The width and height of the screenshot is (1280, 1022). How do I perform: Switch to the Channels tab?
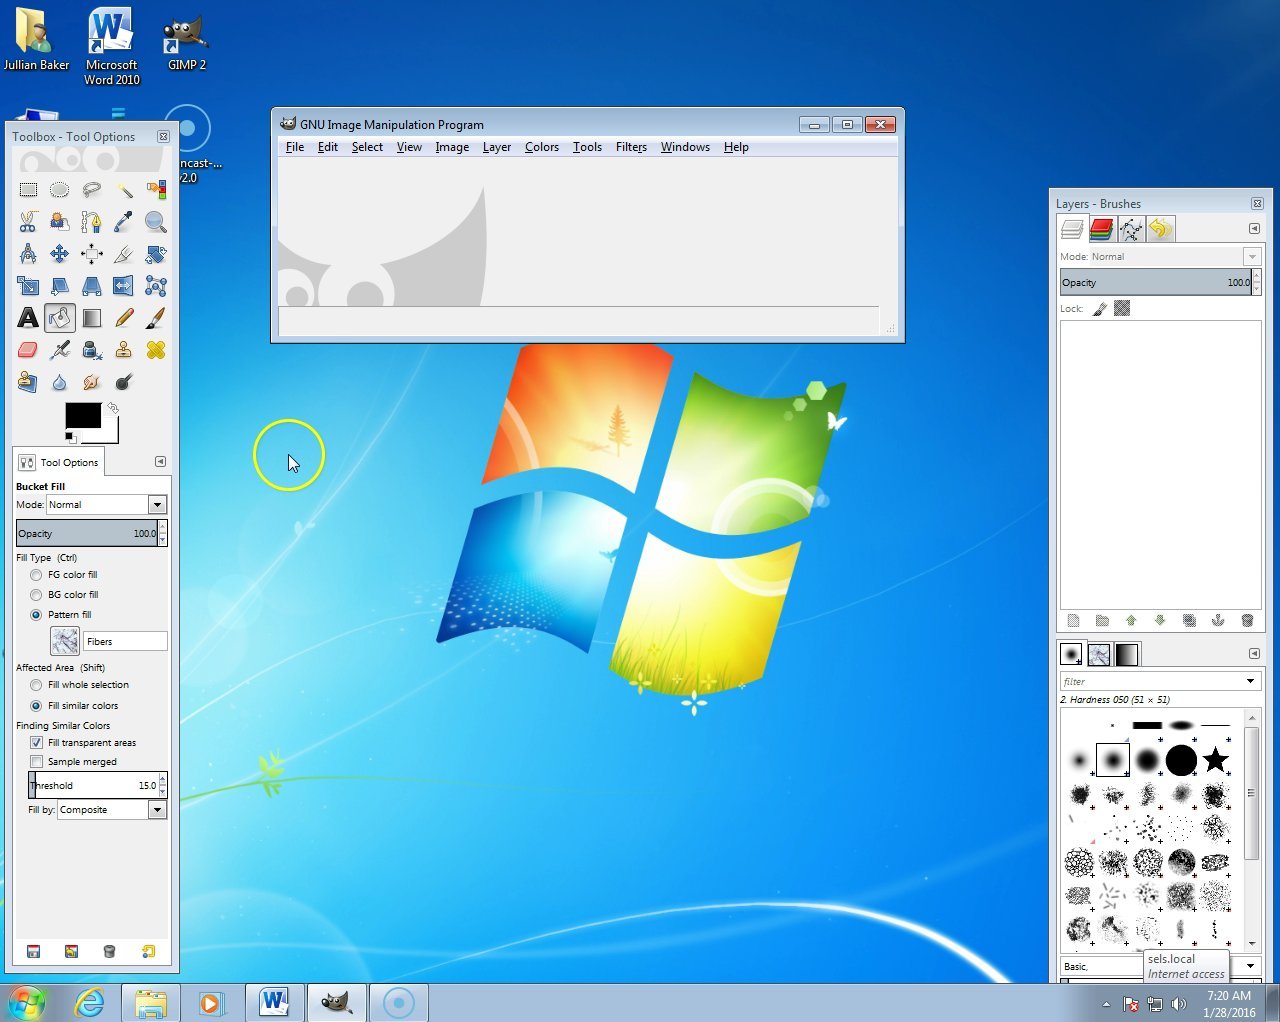[x=1101, y=229]
